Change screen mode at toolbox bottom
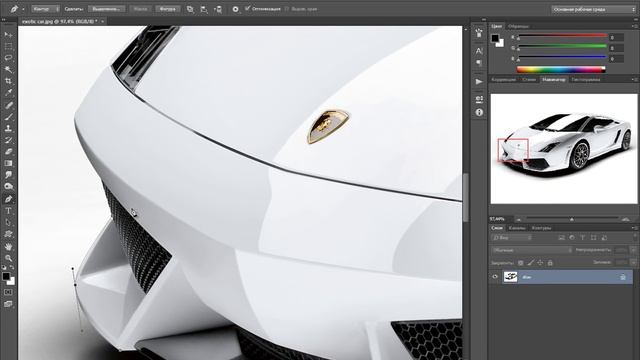The height and width of the screenshot is (360, 640). click(8, 304)
